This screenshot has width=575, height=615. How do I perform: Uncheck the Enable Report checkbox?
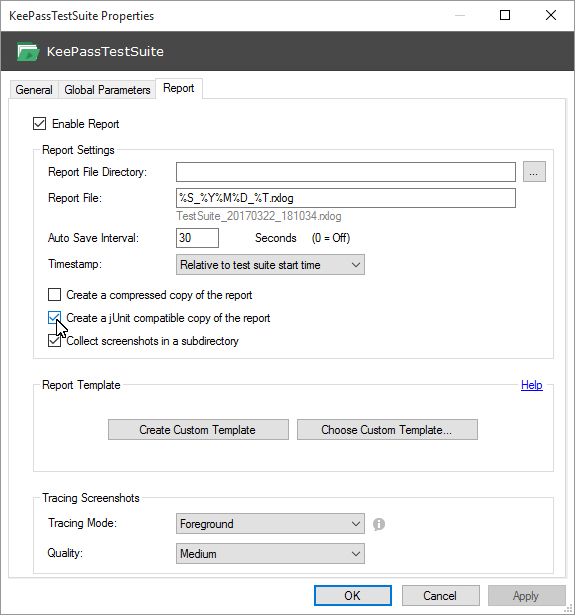[40, 124]
